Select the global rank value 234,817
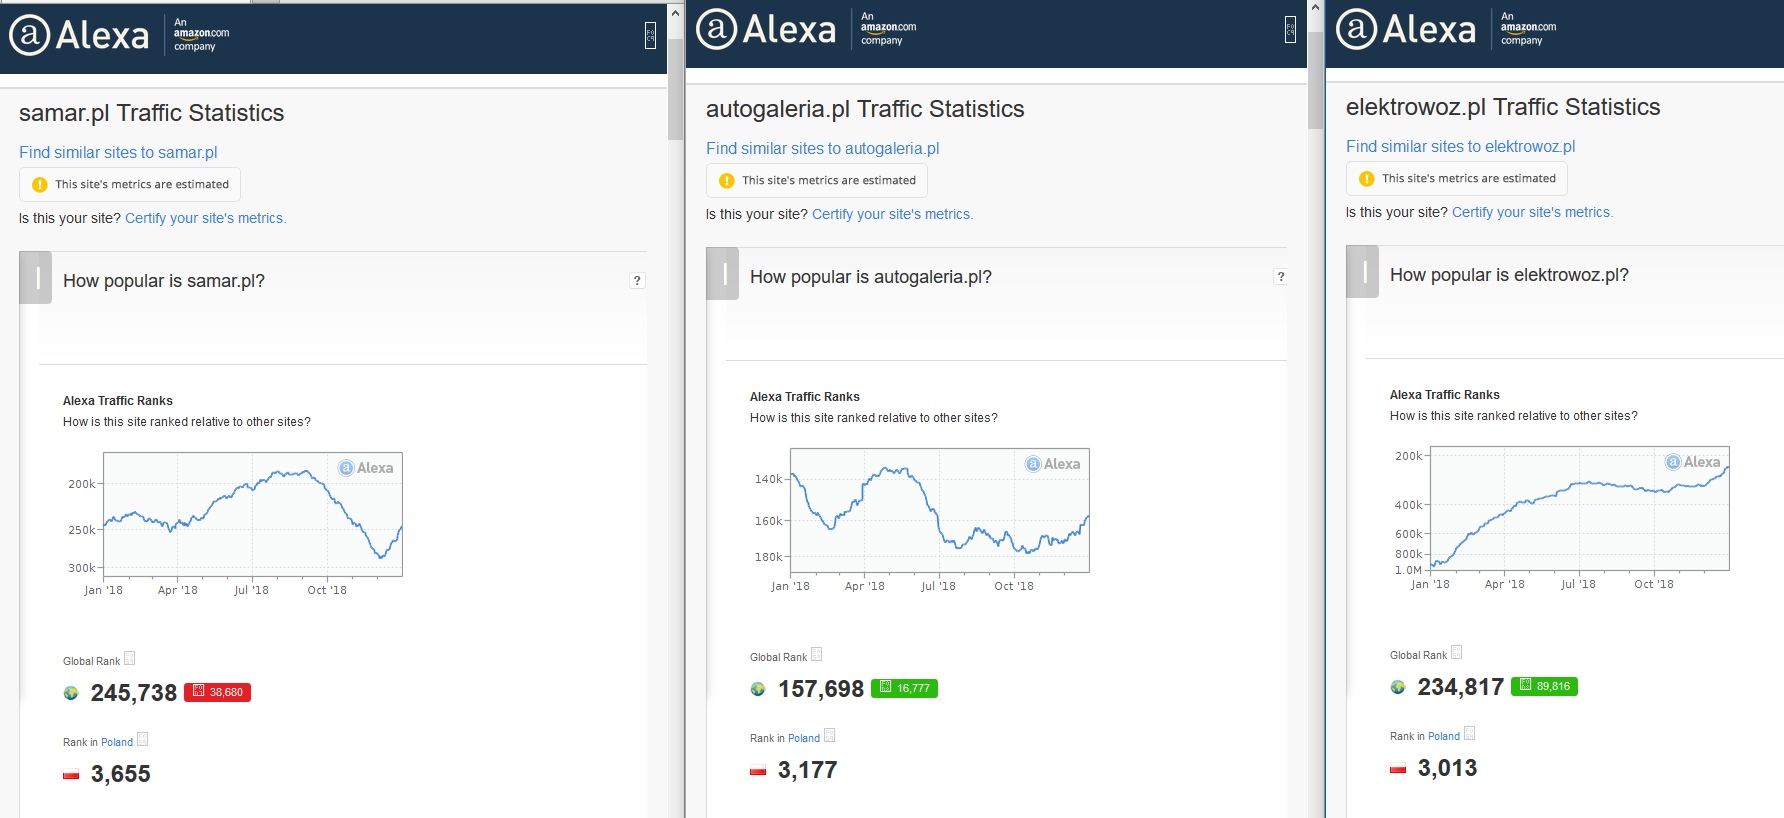This screenshot has height=818, width=1784. click(1461, 687)
